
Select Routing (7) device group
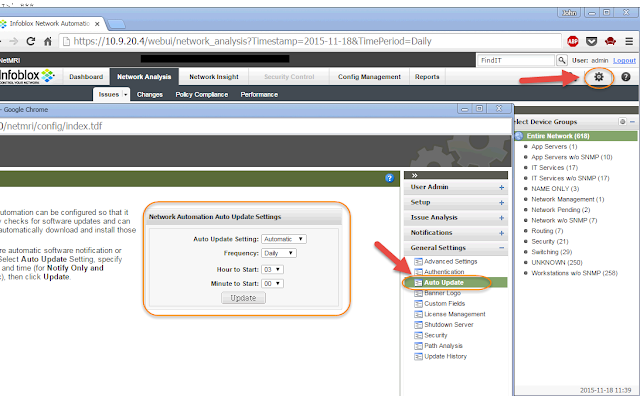tap(547, 231)
